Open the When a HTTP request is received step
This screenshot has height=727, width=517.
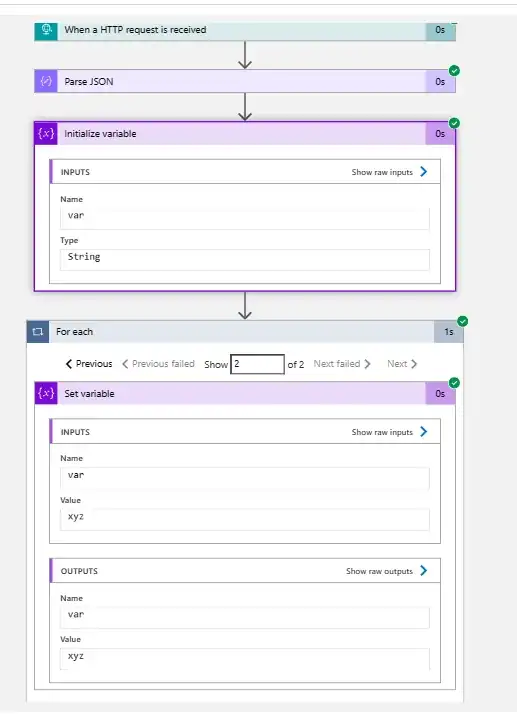coord(245,30)
